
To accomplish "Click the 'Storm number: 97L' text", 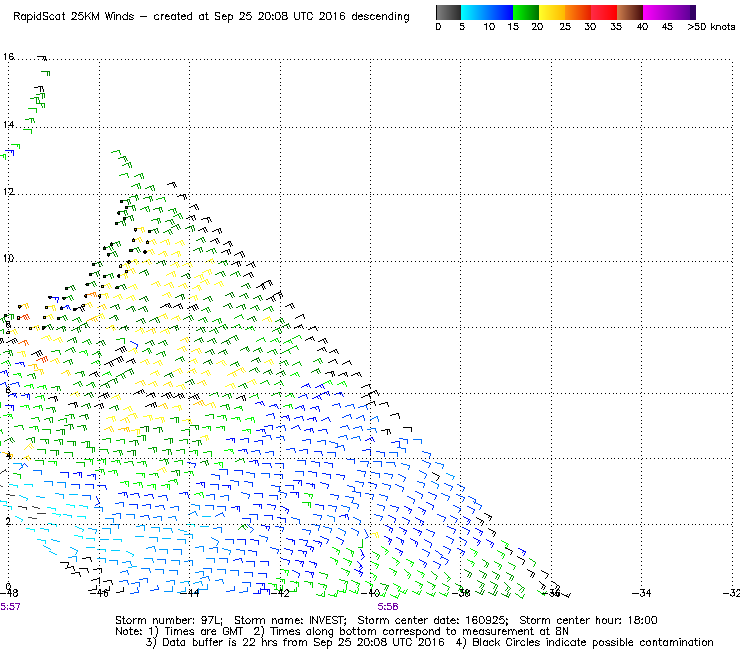I will pyautogui.click(x=169, y=620).
